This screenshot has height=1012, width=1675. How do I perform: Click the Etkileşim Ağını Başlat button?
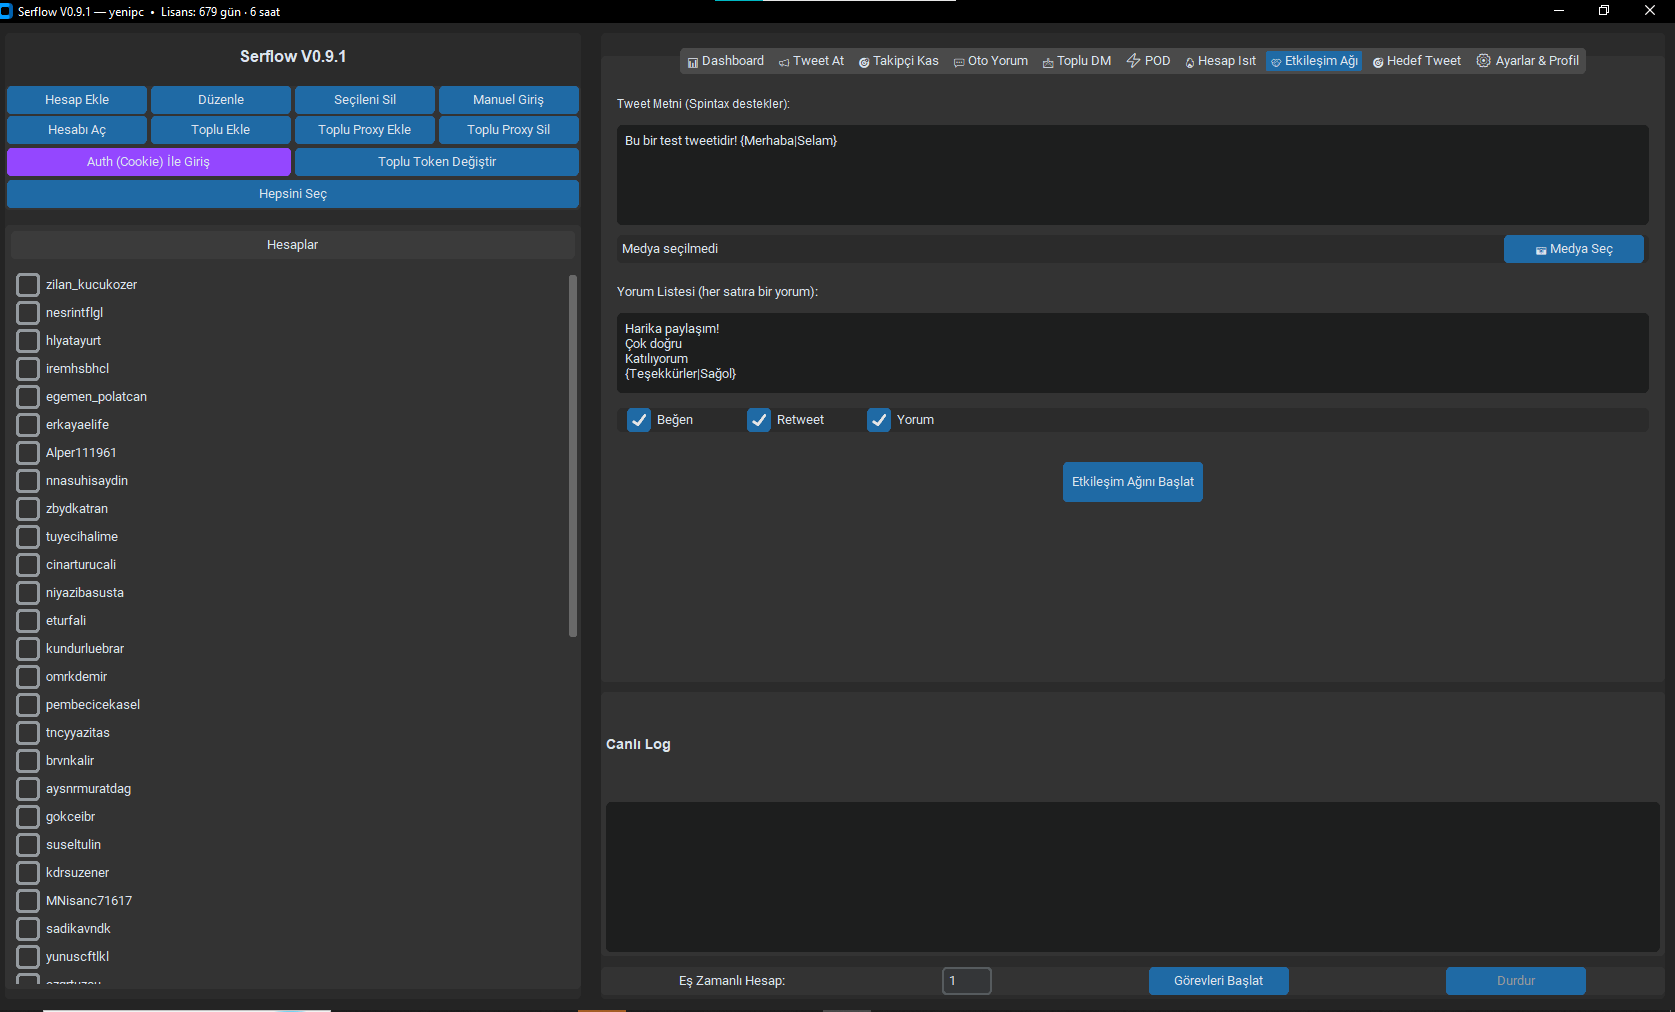click(1133, 482)
